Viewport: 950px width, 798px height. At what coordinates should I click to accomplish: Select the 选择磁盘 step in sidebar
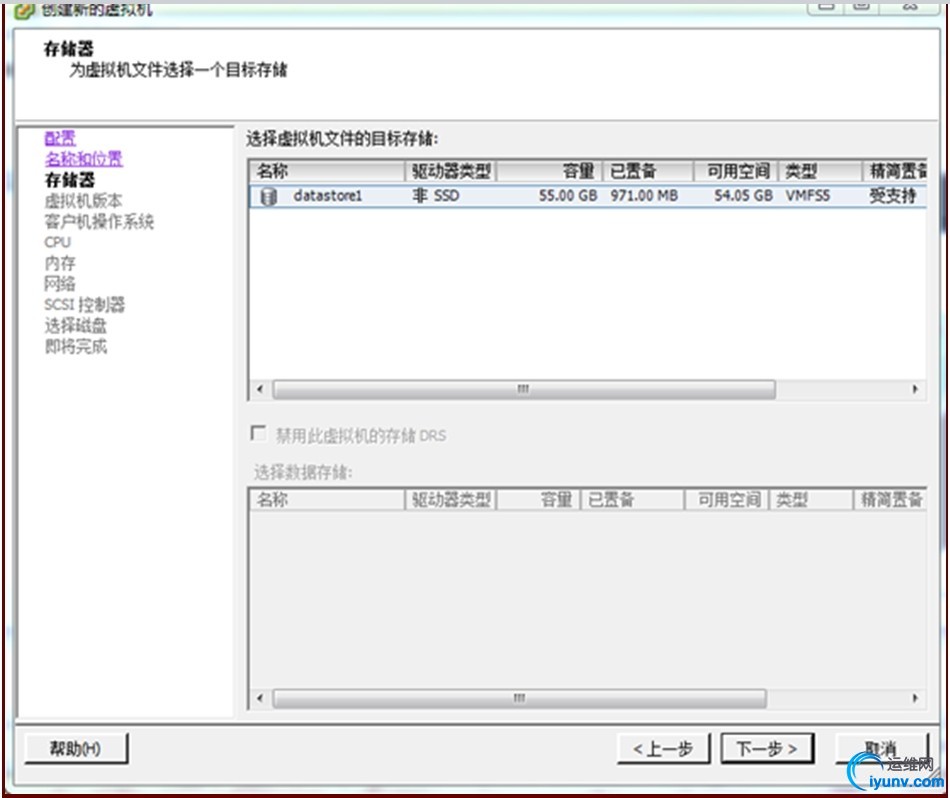click(x=76, y=325)
